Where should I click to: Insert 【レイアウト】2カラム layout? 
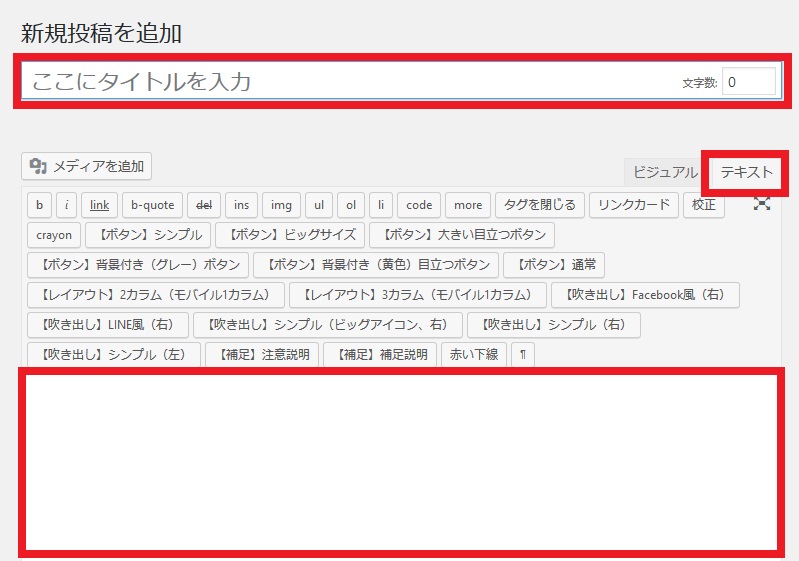(x=156, y=295)
